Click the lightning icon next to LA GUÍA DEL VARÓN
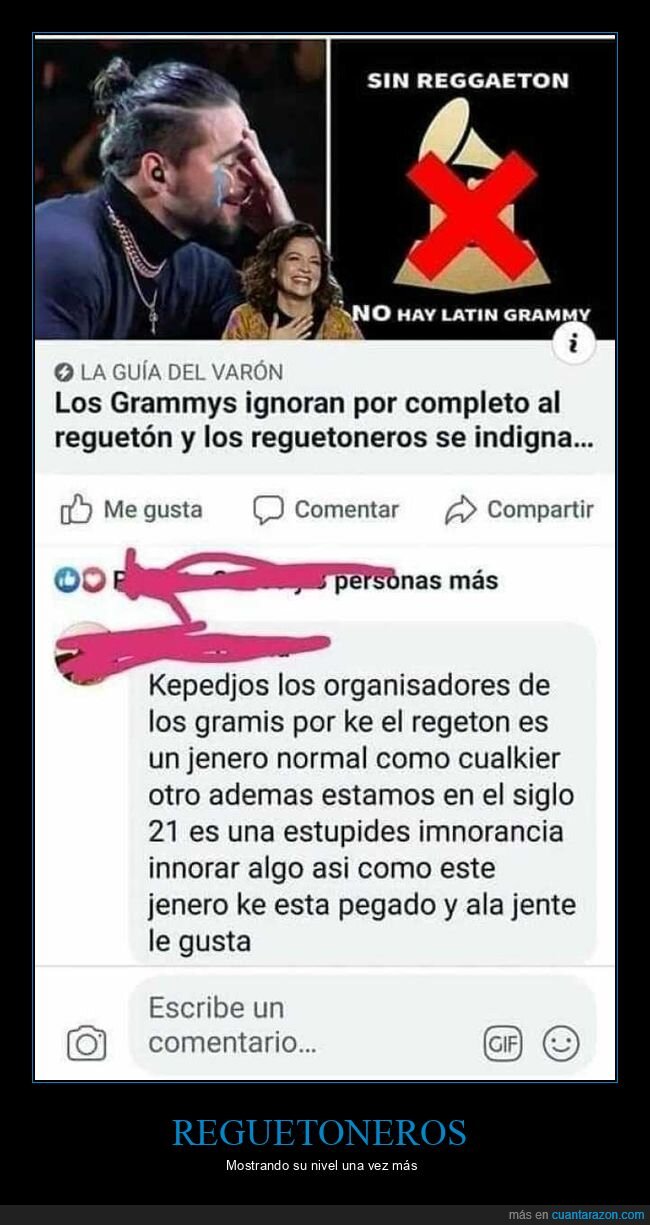 tap(64, 373)
